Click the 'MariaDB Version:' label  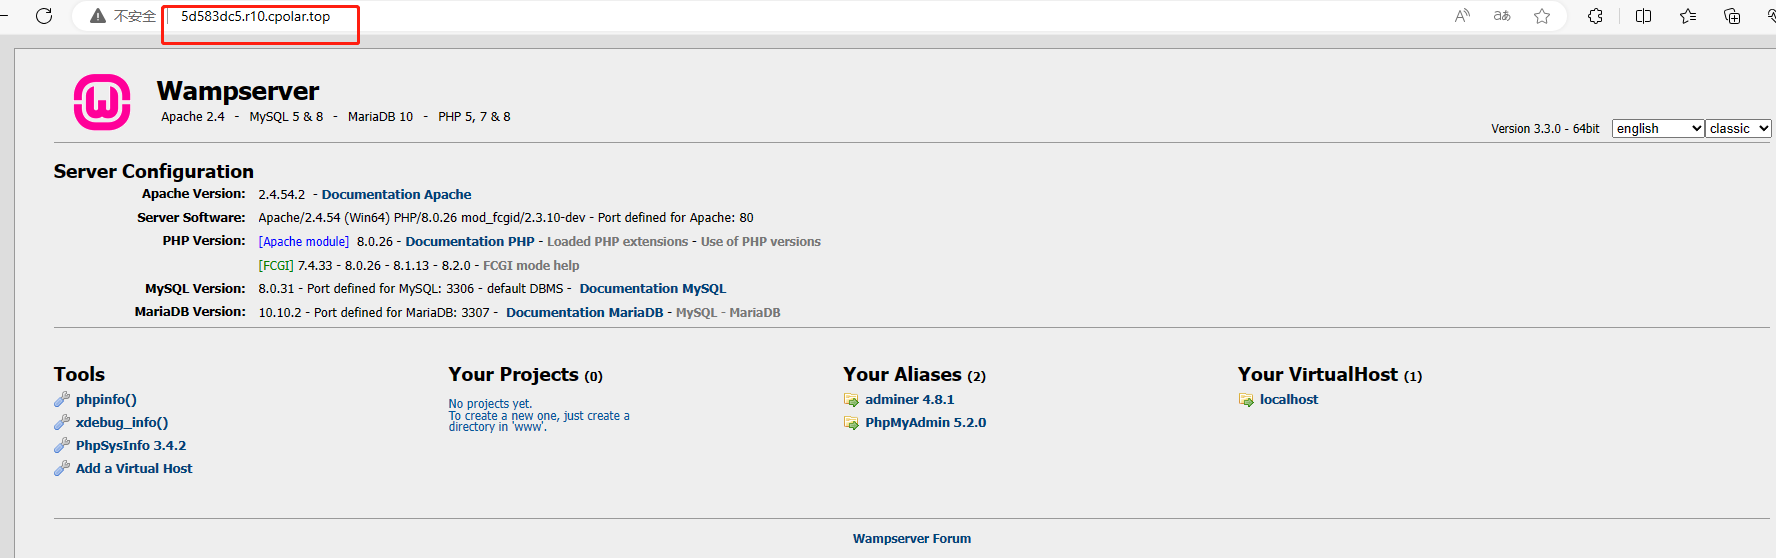190,312
